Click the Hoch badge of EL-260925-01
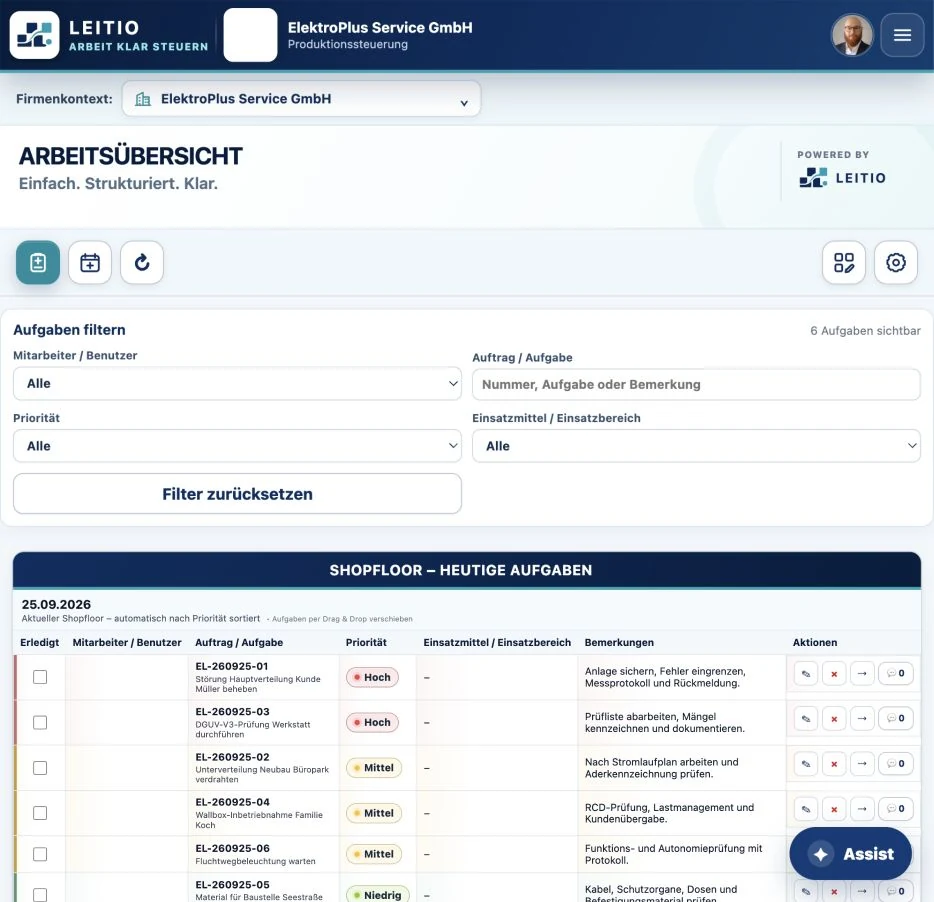The width and height of the screenshot is (934, 902). point(372,677)
